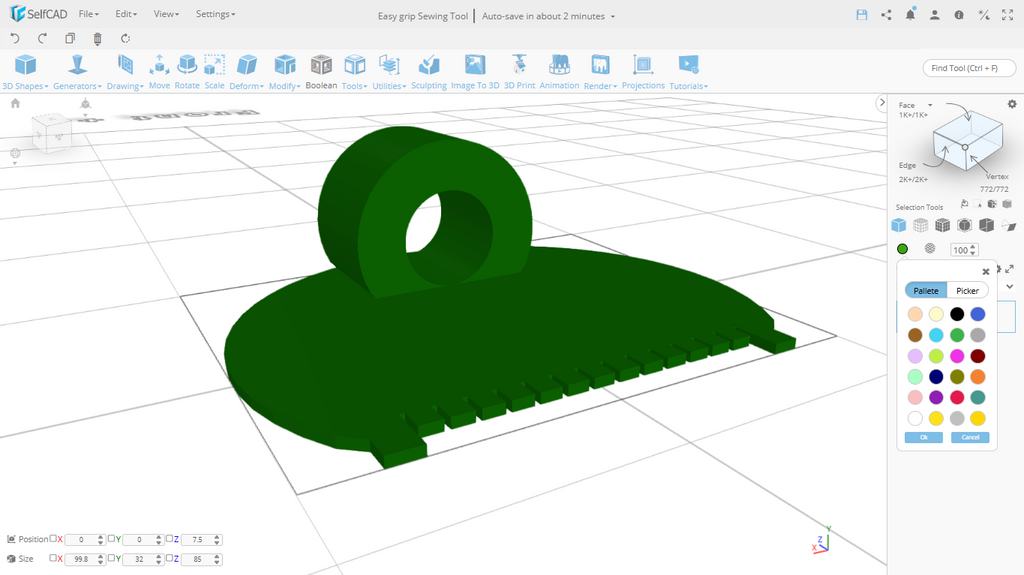Enable solid wireframe view mode cube
The image size is (1024, 575).
[x=942, y=225]
